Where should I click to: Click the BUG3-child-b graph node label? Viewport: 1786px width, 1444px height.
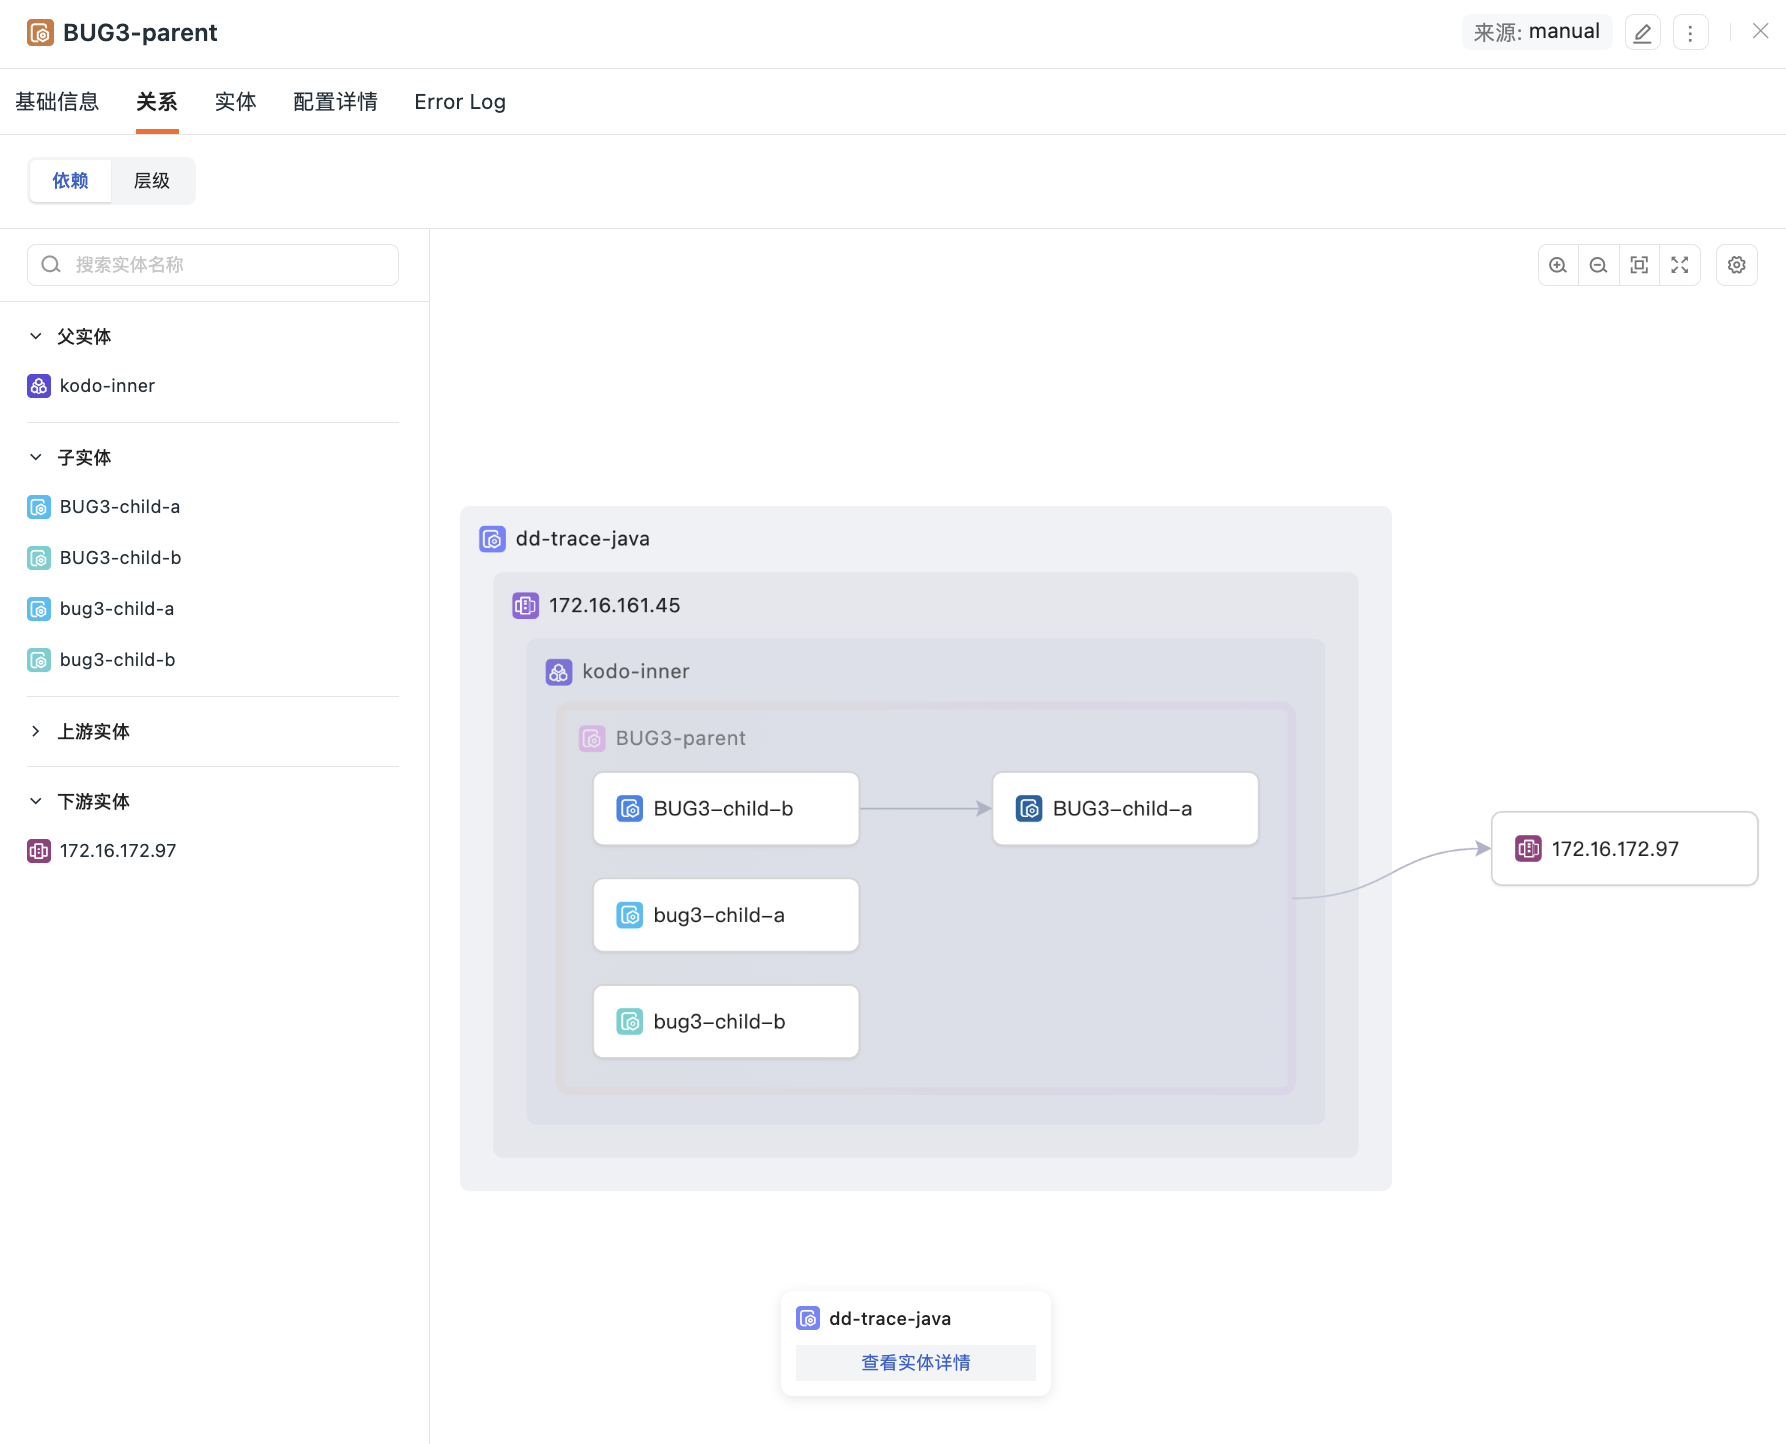[723, 808]
